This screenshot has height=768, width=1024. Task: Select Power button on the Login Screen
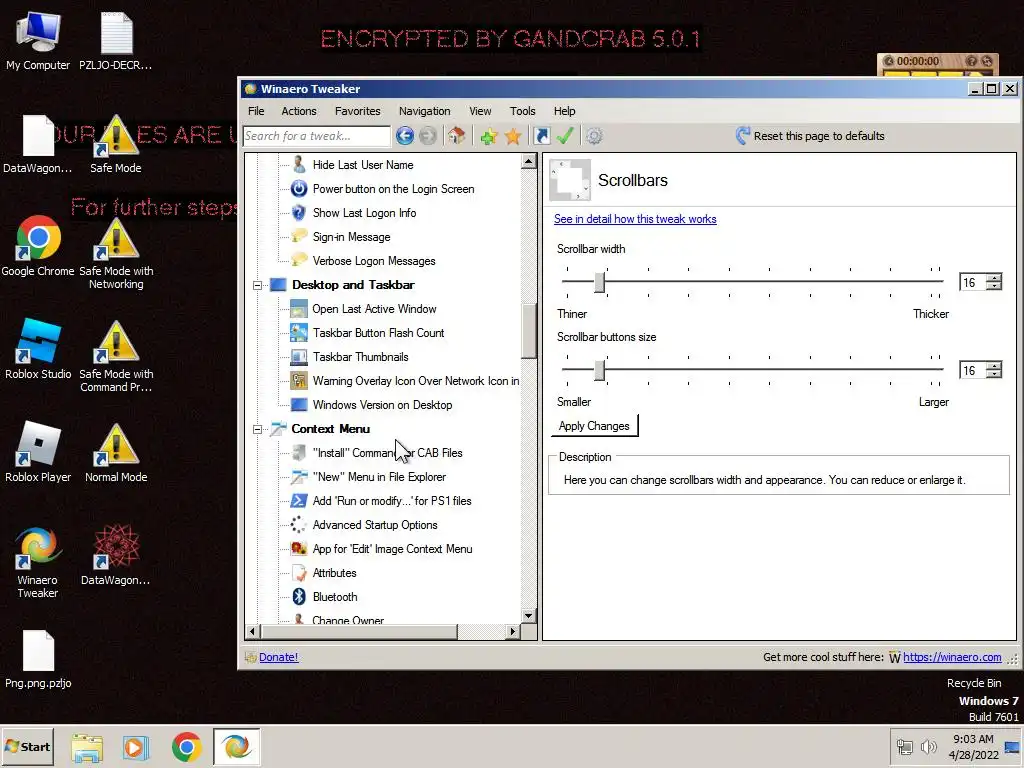point(393,189)
